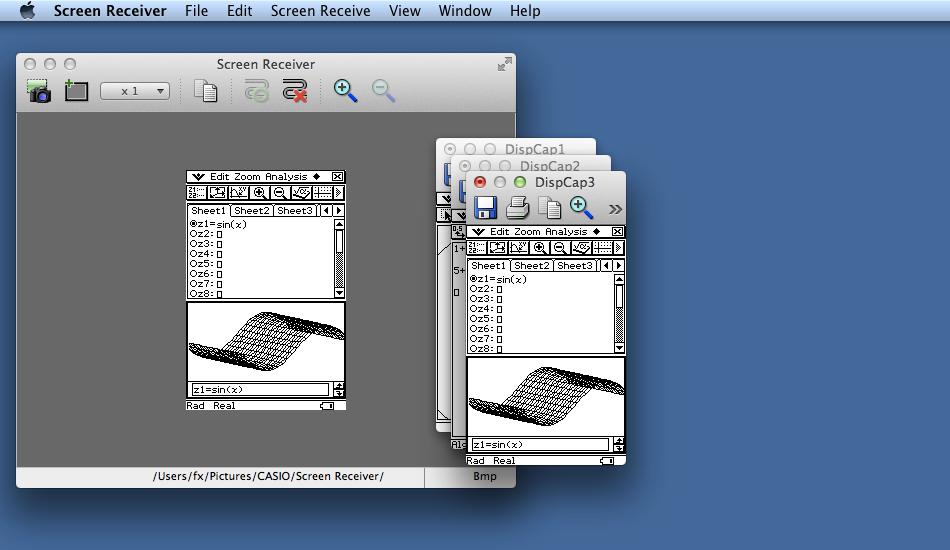
Task: Select z2 radio button in Screen Receiver calculator
Action: [x=193, y=234]
